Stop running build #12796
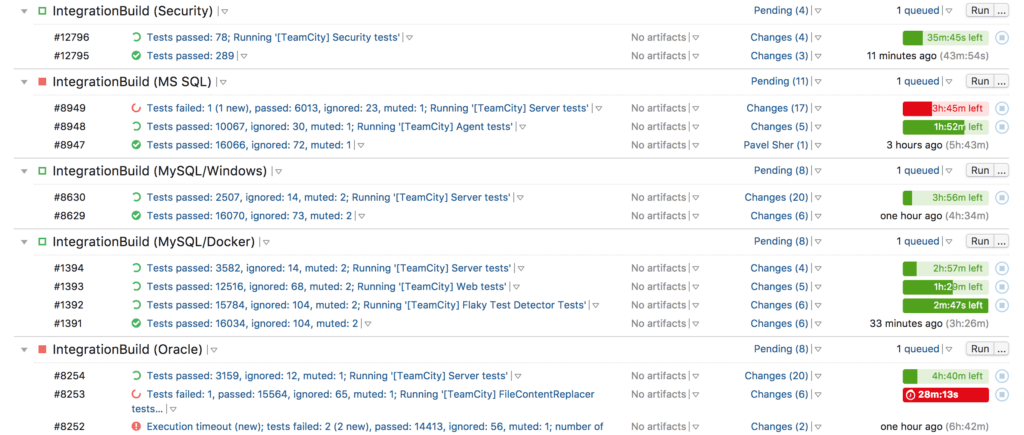The image size is (1024, 435). pos(1002,38)
